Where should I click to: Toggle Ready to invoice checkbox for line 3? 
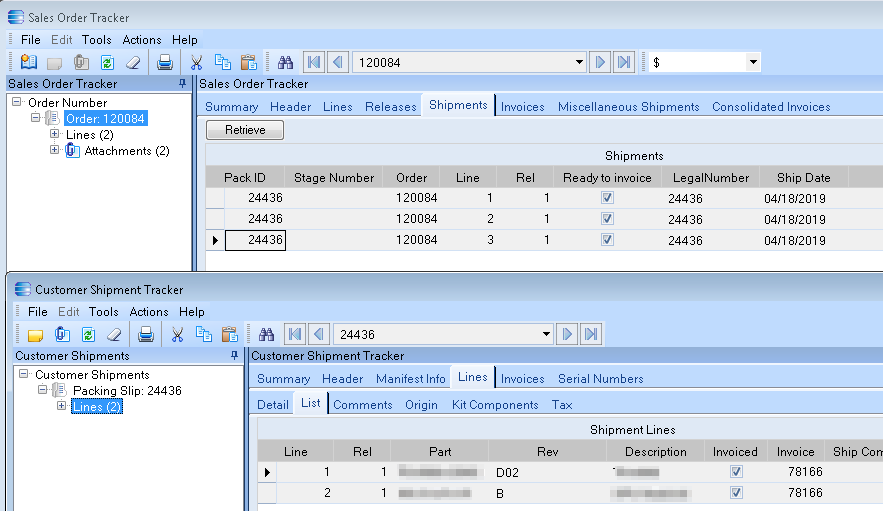(x=607, y=240)
